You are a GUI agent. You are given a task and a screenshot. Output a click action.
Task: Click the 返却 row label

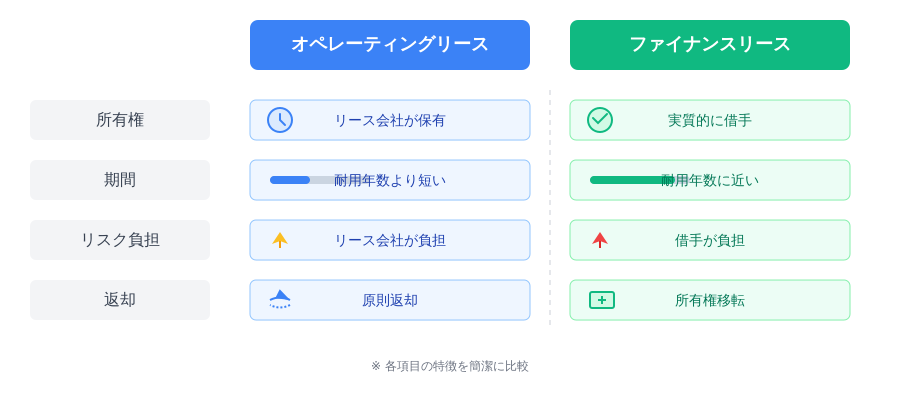120,300
